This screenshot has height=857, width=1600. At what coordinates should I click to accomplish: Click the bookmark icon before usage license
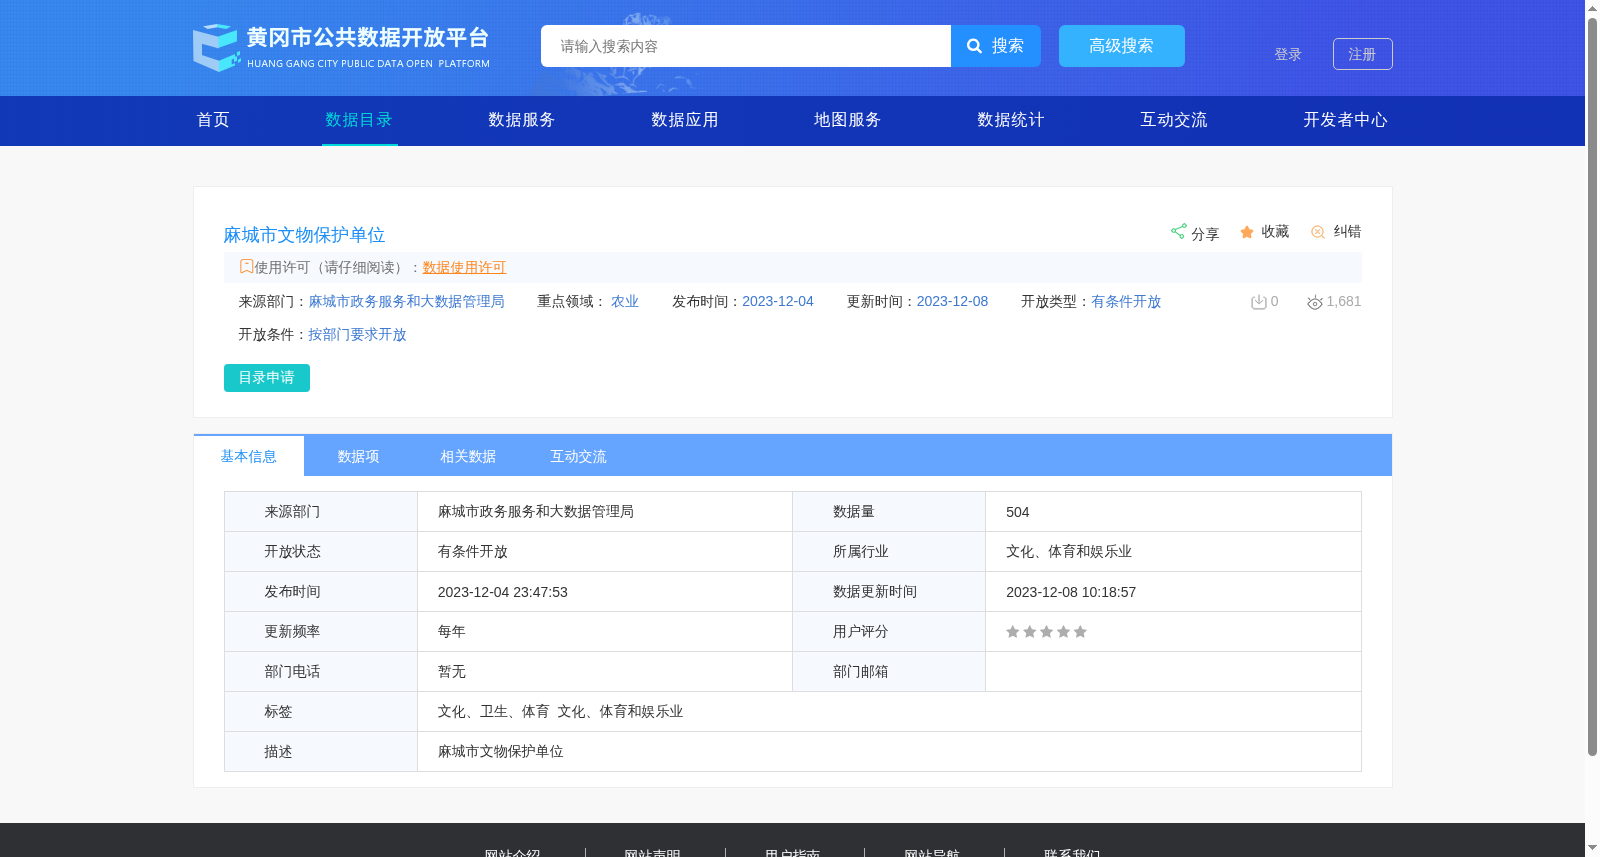pyautogui.click(x=246, y=266)
